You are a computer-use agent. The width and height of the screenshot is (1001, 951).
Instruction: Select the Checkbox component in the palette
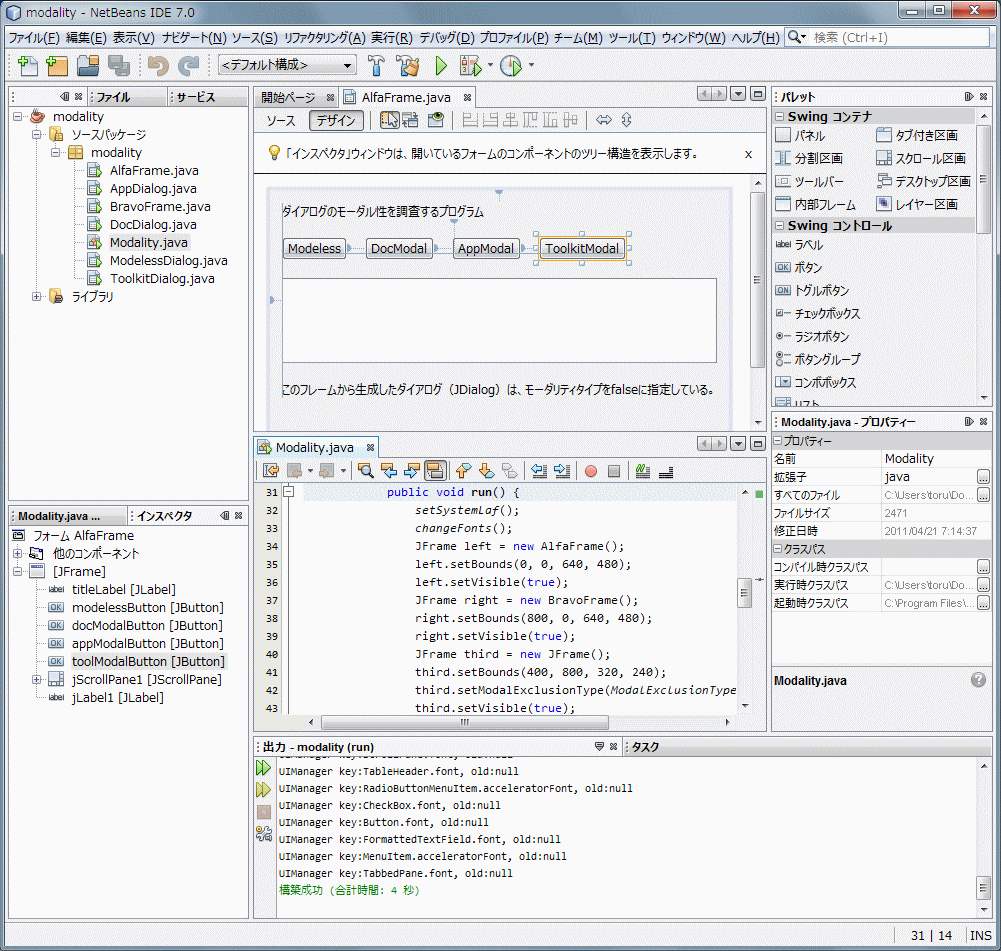click(x=818, y=313)
